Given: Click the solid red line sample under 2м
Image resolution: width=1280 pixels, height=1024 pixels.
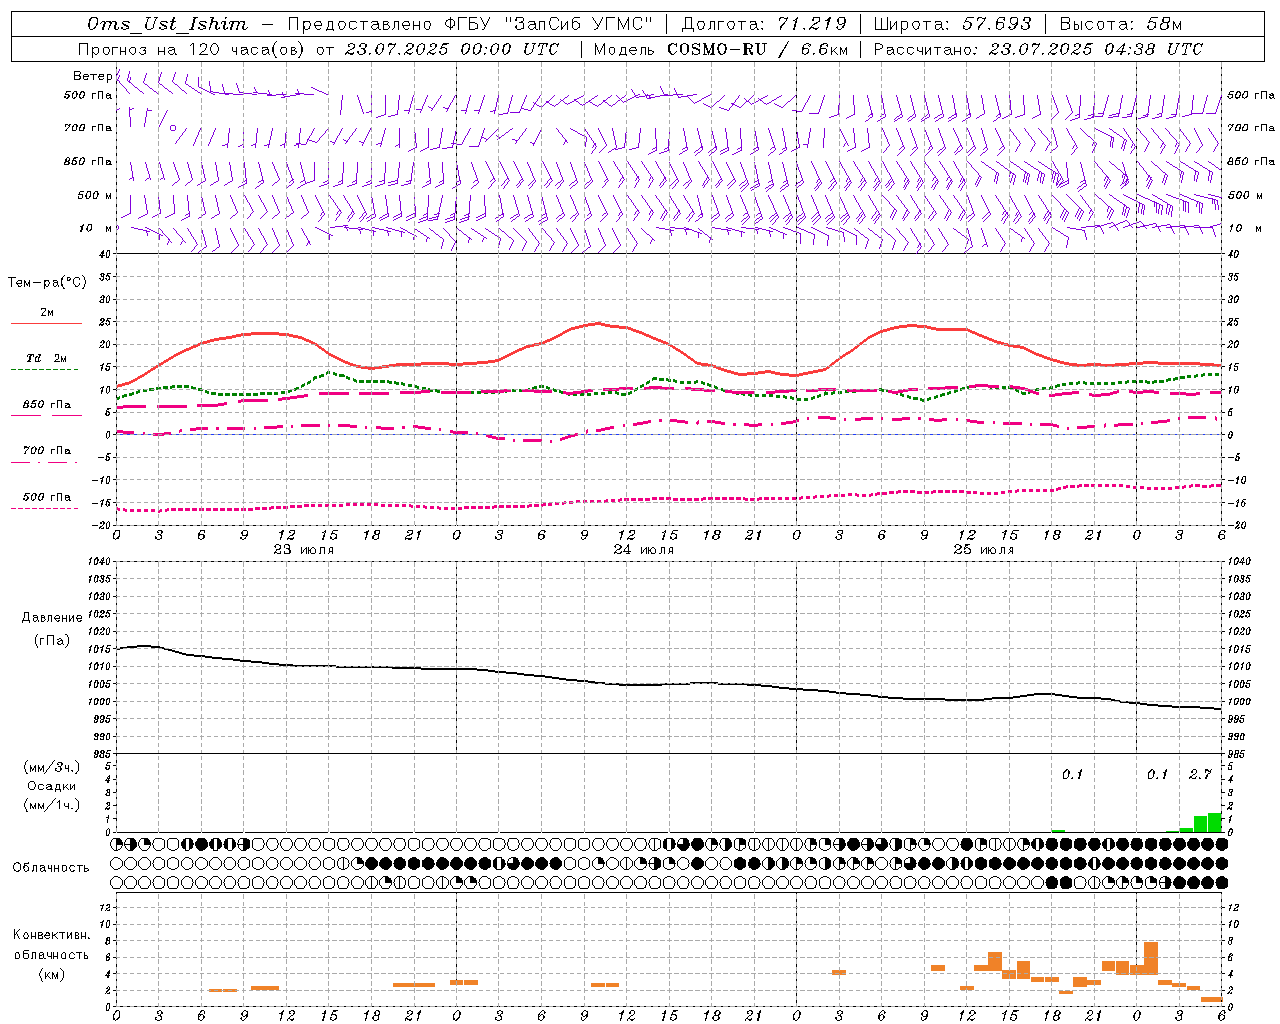Looking at the screenshot, I should [46, 323].
